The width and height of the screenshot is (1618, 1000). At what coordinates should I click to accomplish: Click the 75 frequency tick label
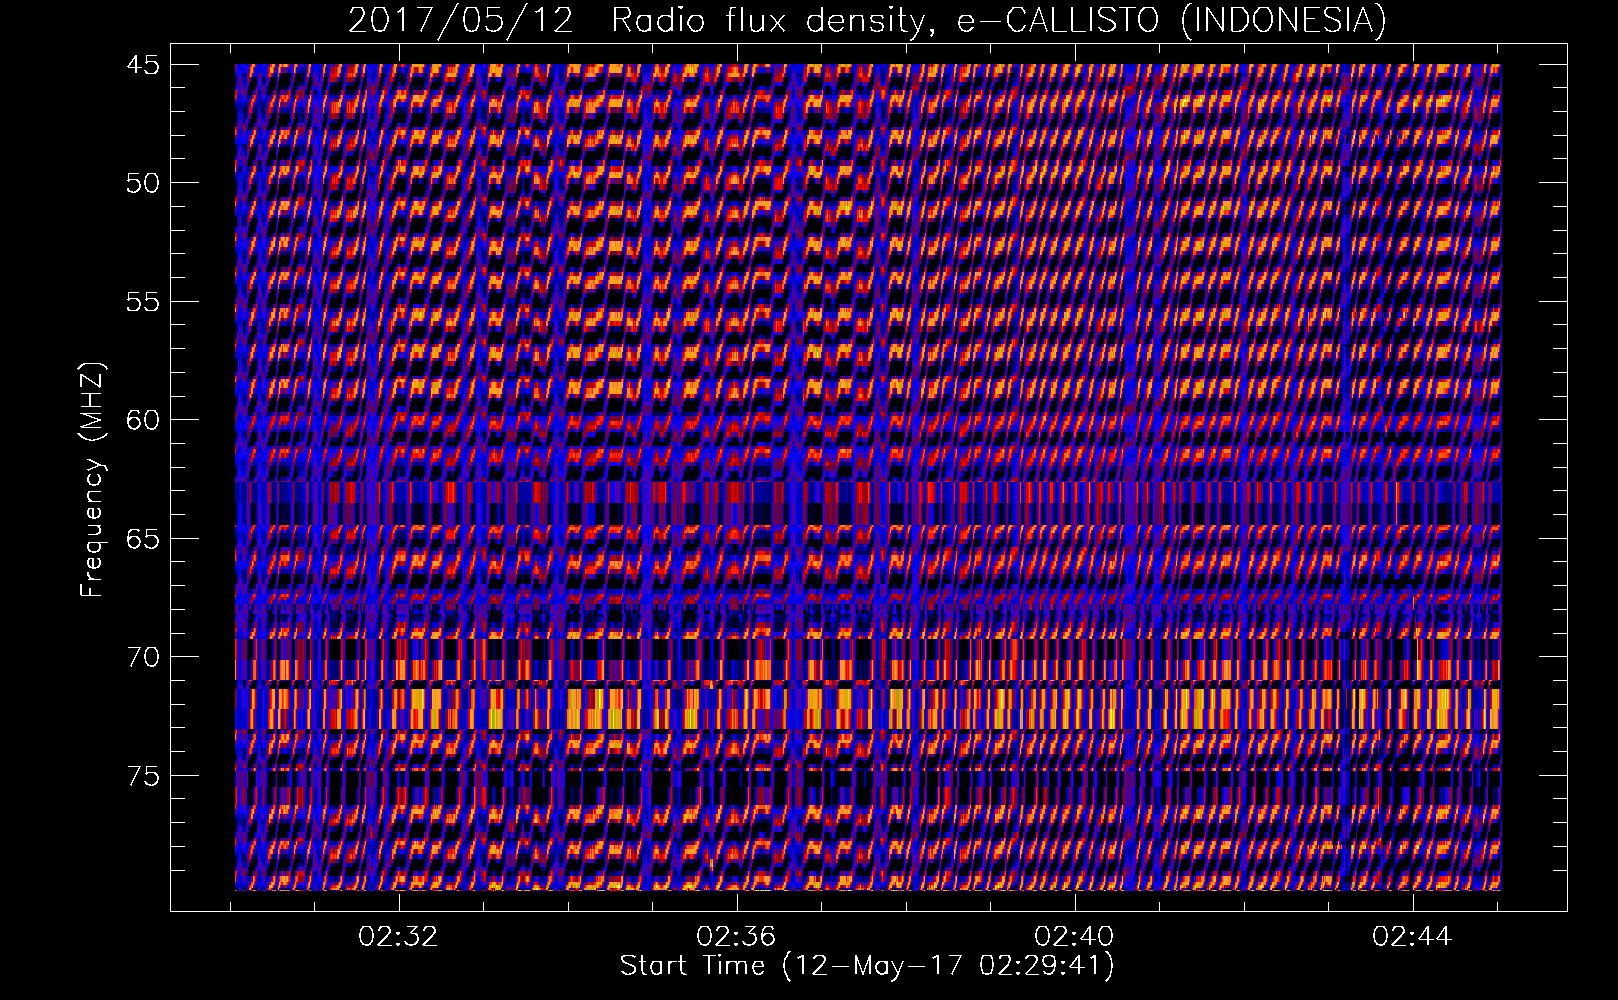(143, 776)
